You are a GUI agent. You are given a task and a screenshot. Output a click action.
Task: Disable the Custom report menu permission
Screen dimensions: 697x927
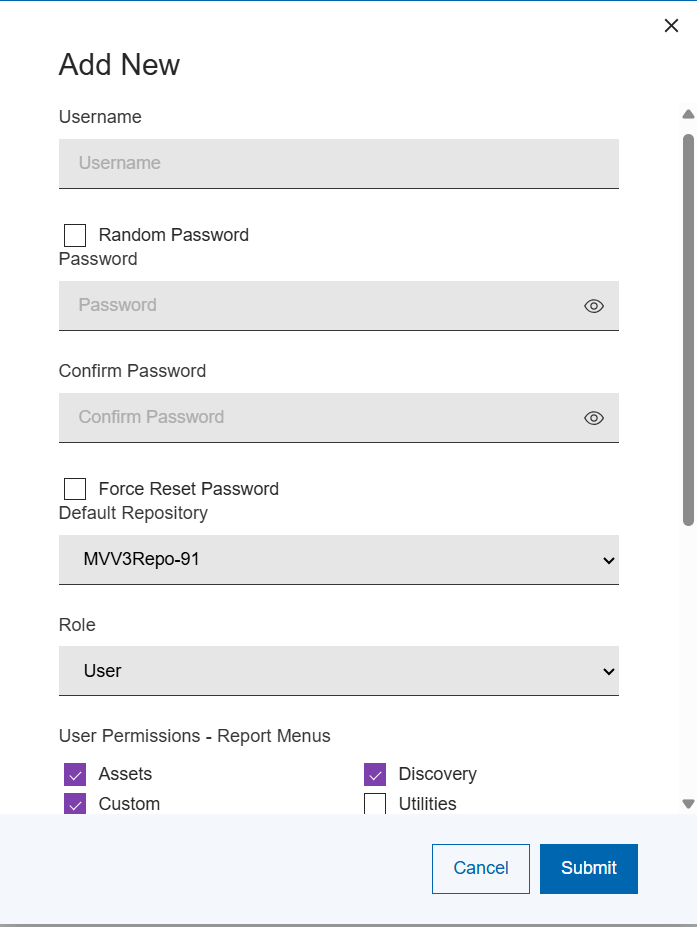point(75,804)
